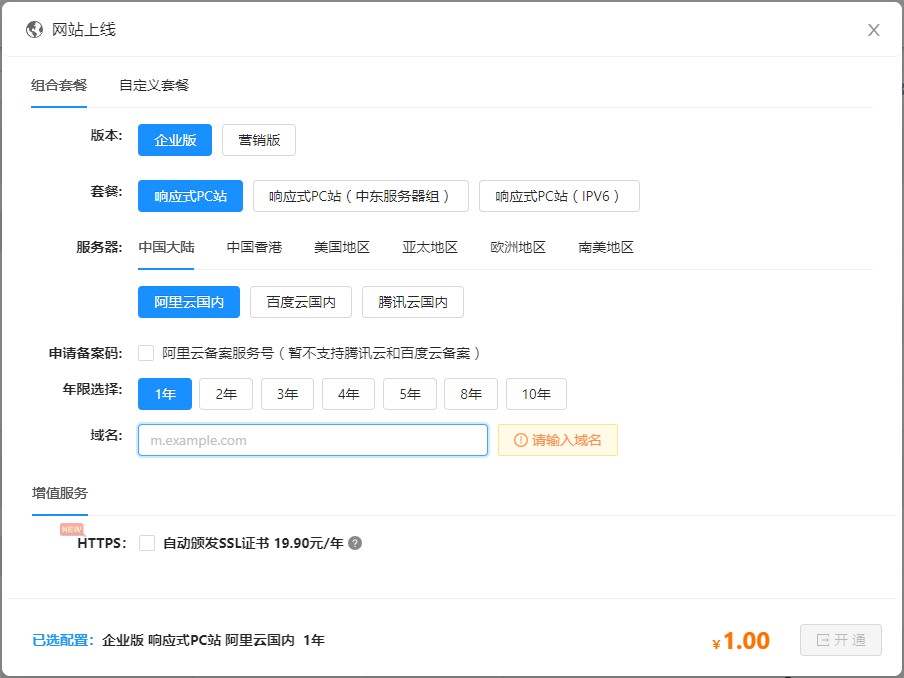This screenshot has width=904, height=678.
Task: Select the 企业版 version button
Action: 175,141
